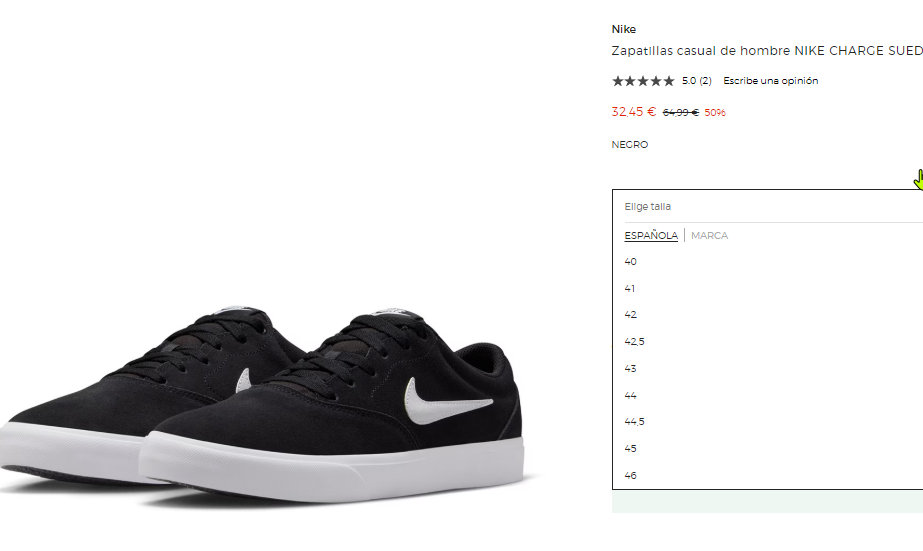Choose size 41 option
923x551 pixels.
(631, 289)
